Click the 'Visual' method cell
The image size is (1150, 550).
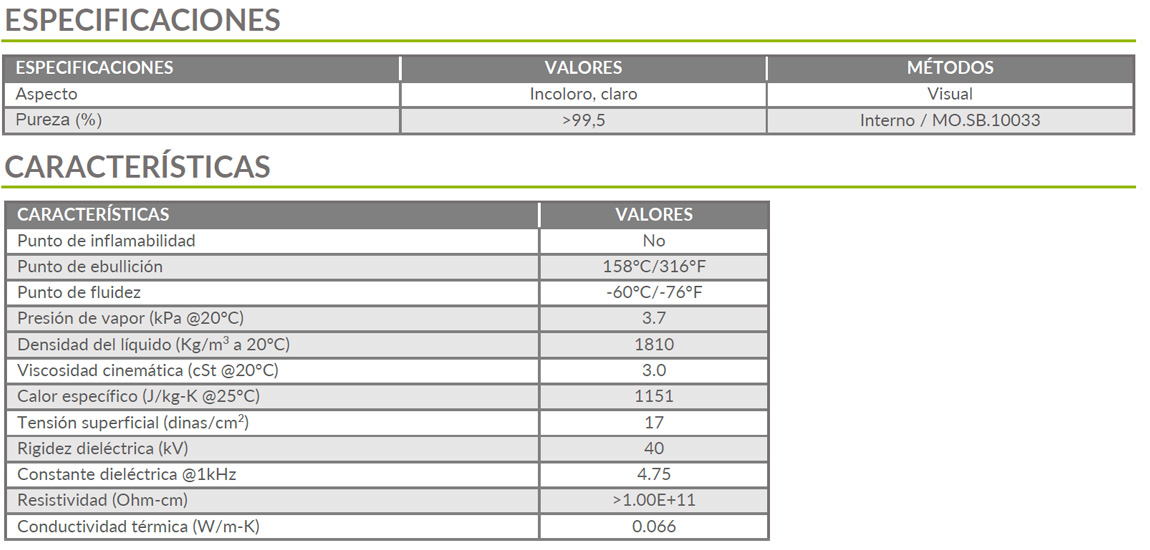tap(950, 94)
